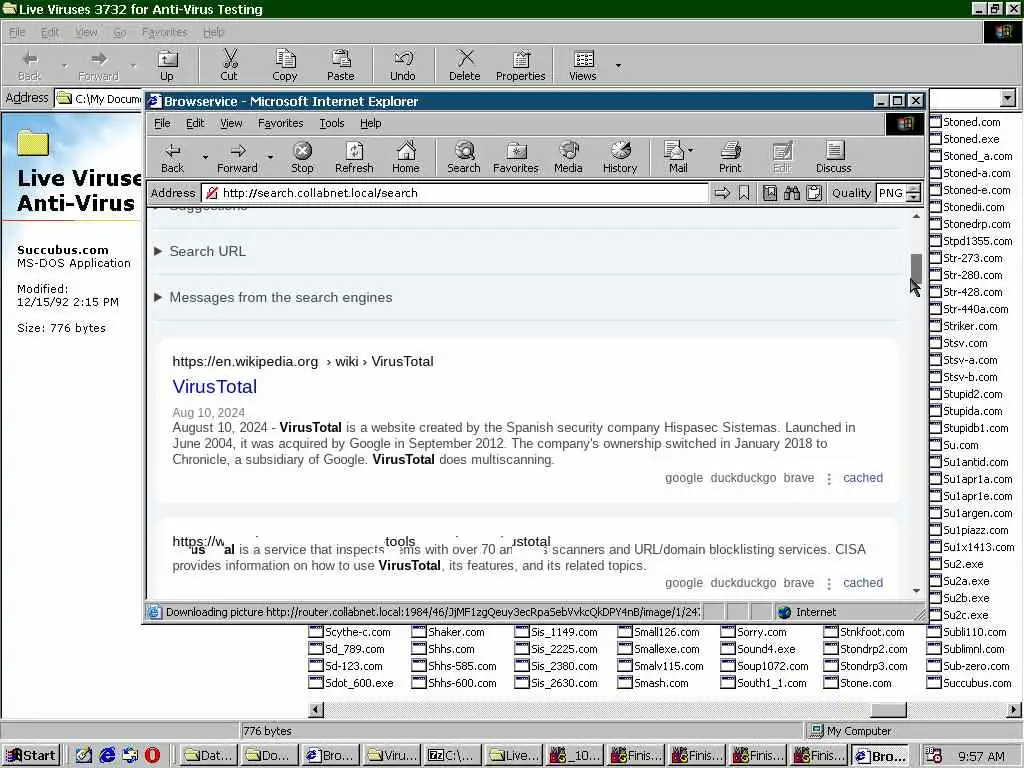Click the Start button
This screenshot has width=1024, height=768.
pyautogui.click(x=31, y=756)
